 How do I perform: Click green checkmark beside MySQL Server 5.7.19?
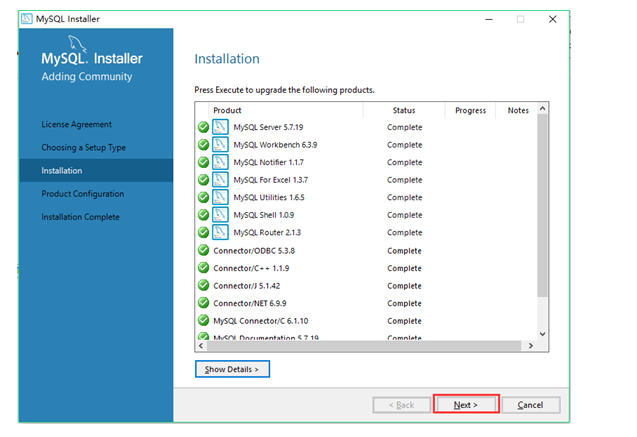point(203,127)
